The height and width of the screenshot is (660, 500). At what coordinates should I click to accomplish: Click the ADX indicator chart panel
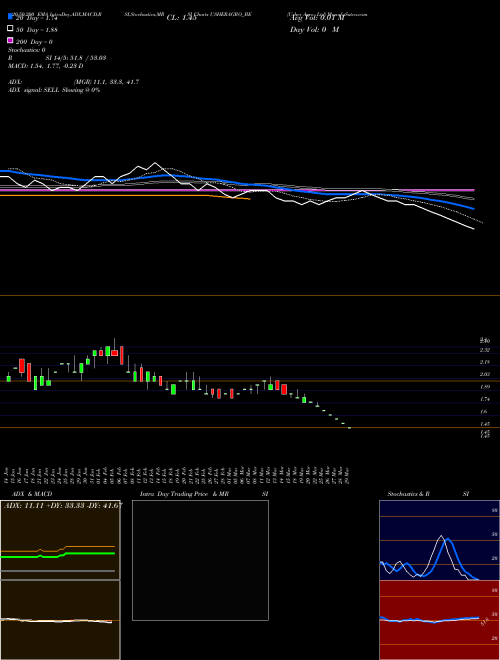(60, 540)
